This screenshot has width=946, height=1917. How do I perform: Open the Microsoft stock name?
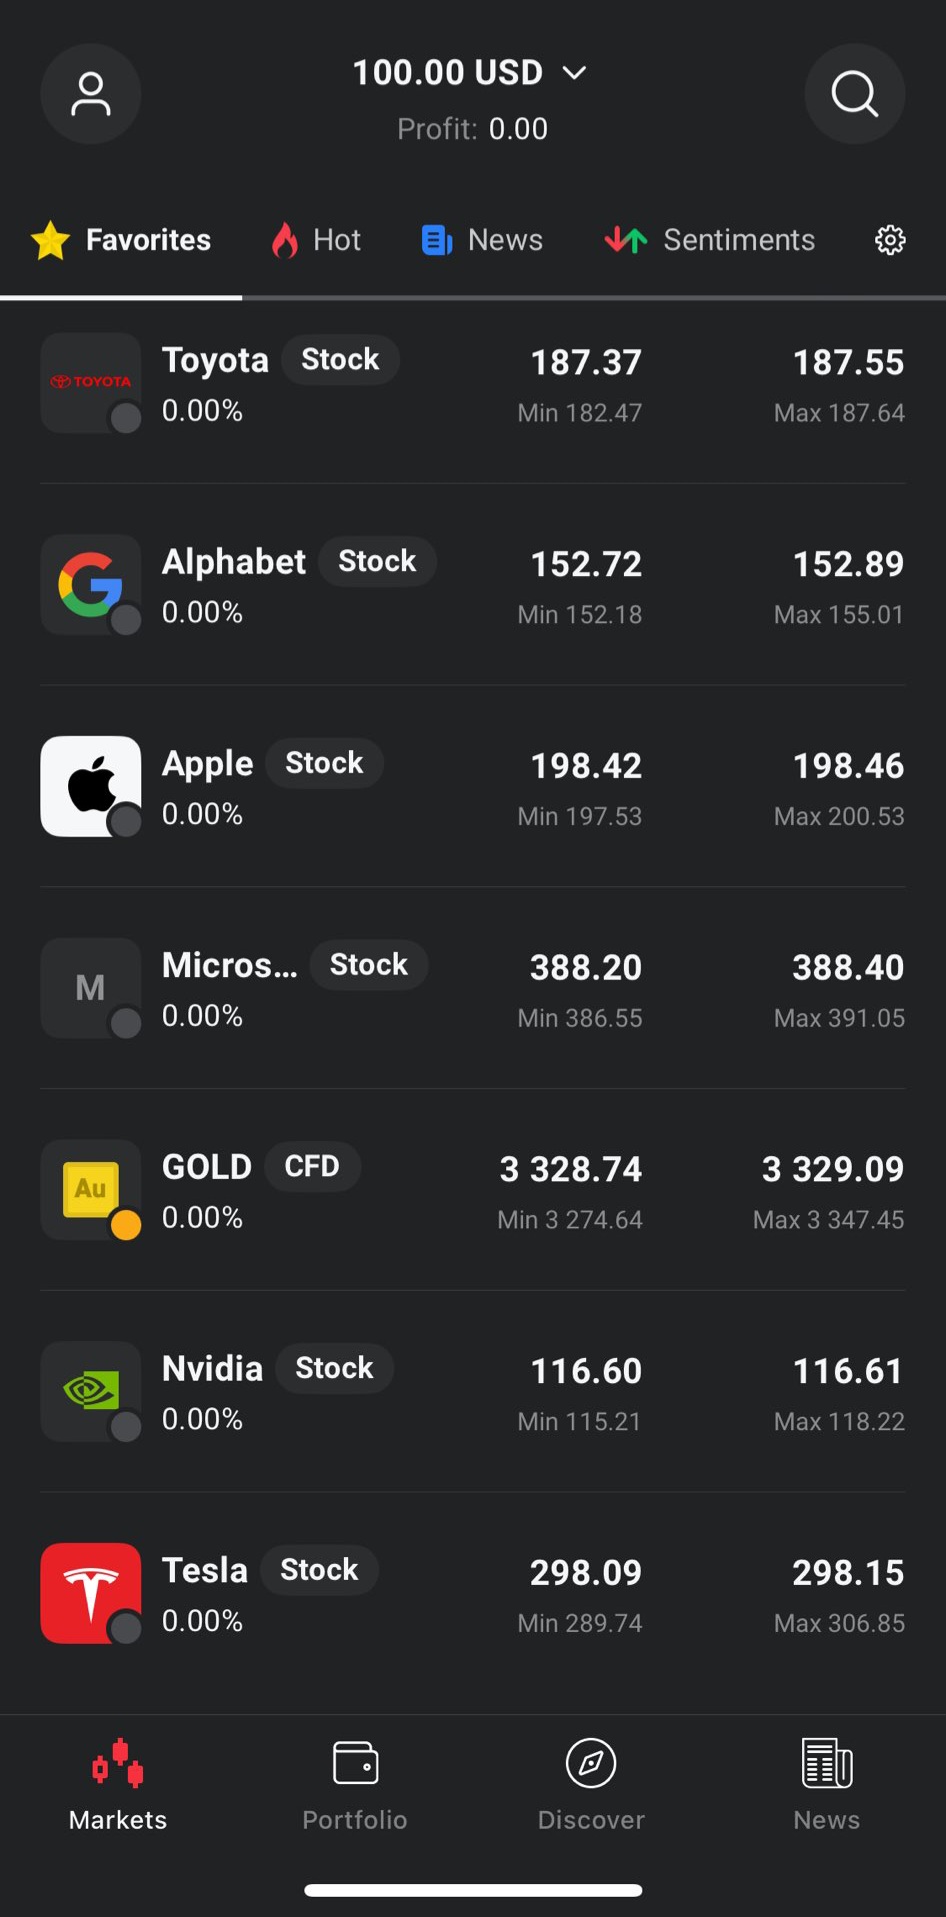click(229, 965)
